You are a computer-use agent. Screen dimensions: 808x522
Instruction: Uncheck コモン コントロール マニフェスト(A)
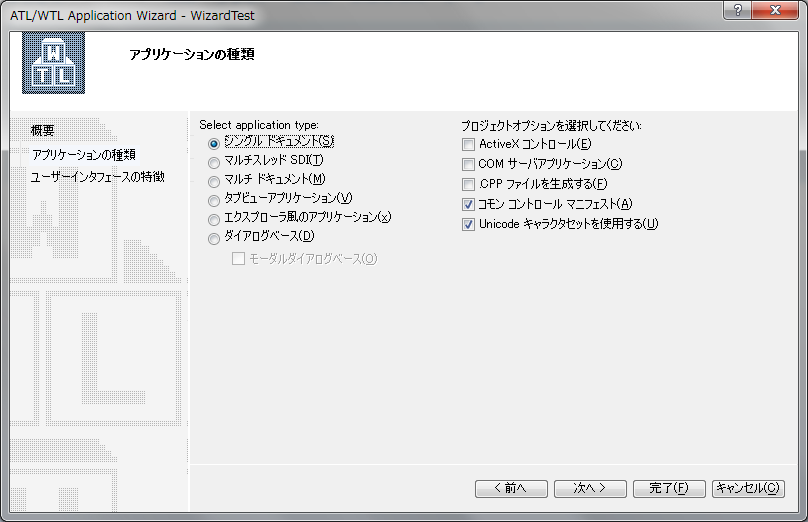[468, 205]
